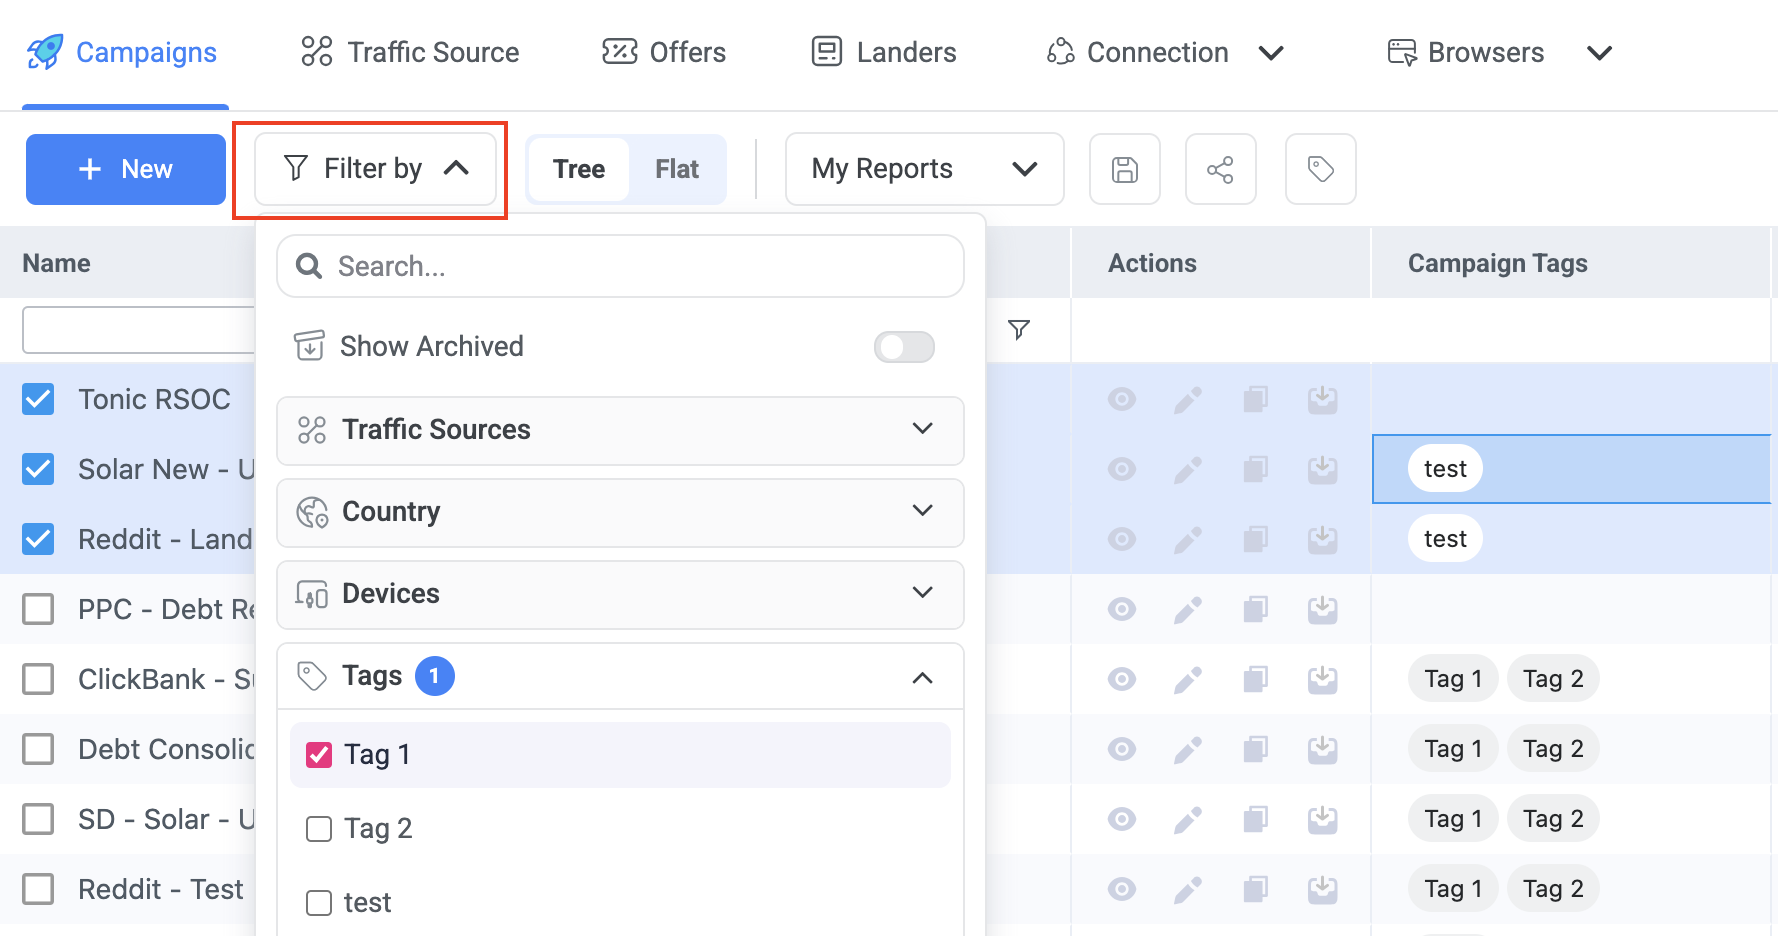Open the Offers menu tab
The height and width of the screenshot is (936, 1778).
click(664, 52)
